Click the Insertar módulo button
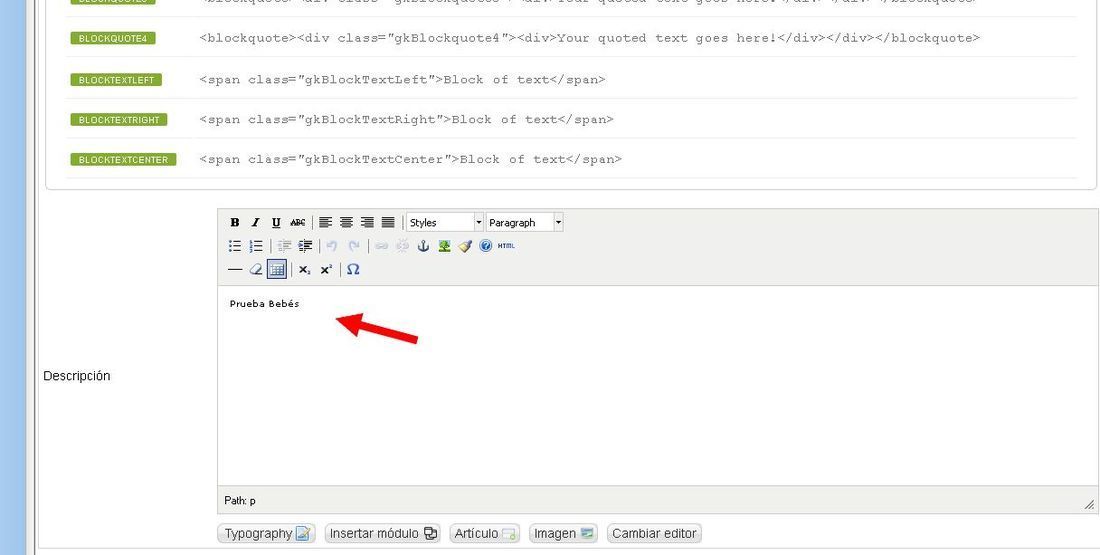Screen dimensions: 1100x555 pos(384,533)
